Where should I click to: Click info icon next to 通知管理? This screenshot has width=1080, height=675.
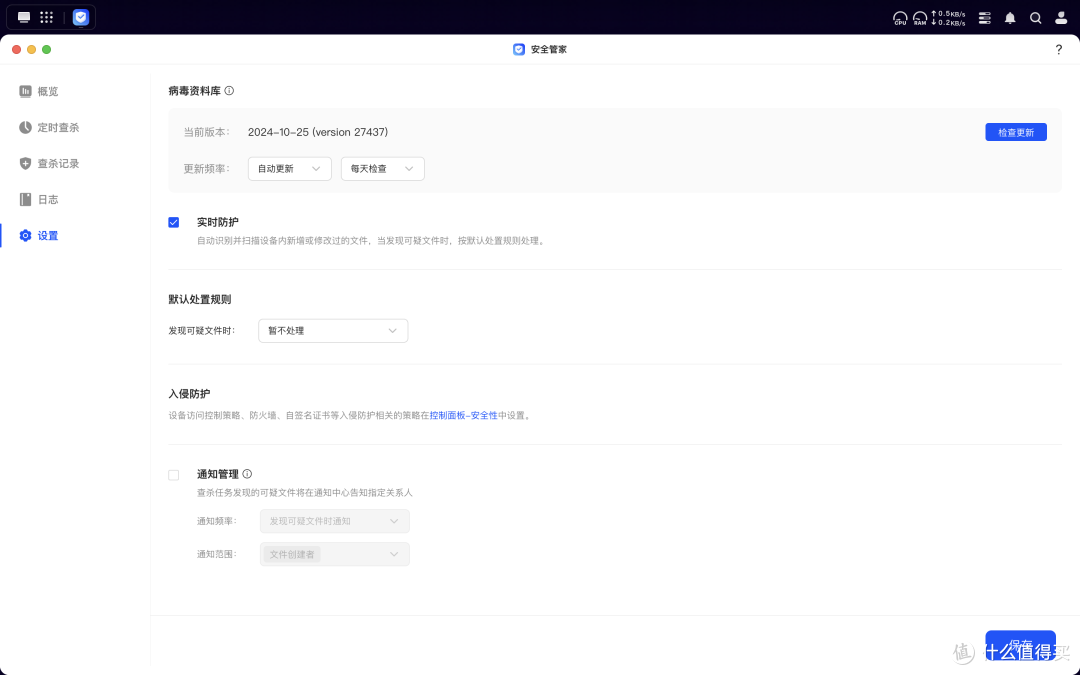coord(247,474)
